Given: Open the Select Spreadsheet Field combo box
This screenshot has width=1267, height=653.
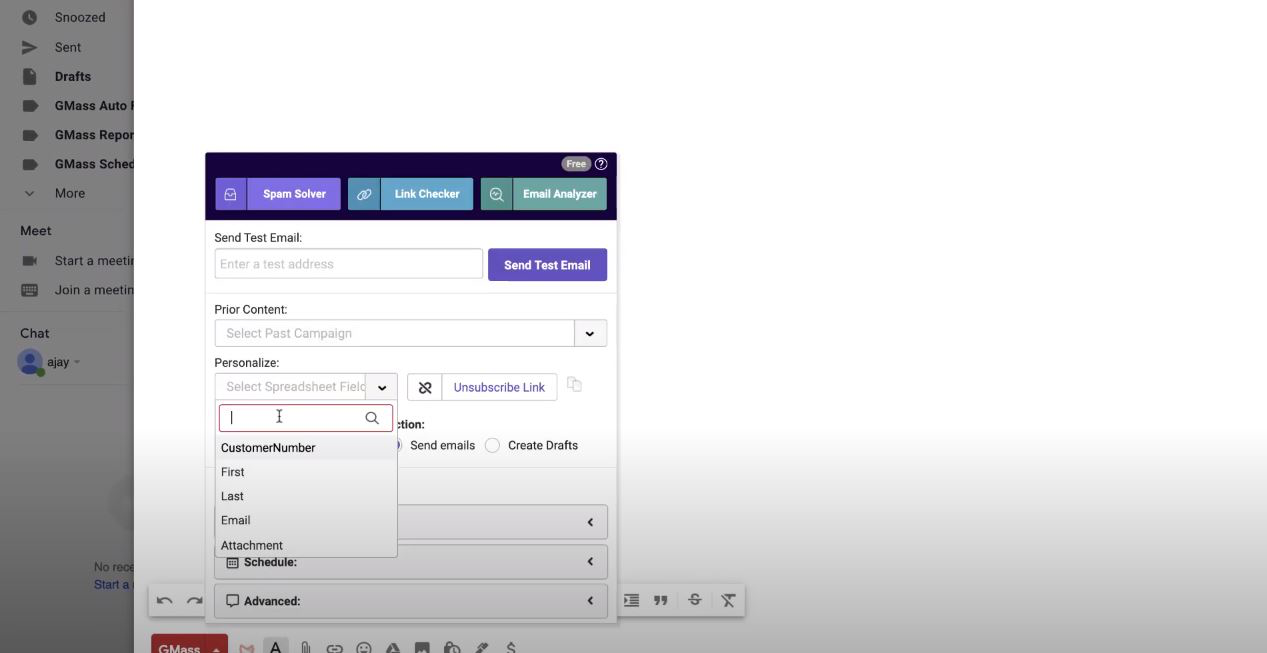Looking at the screenshot, I should tap(290, 387).
